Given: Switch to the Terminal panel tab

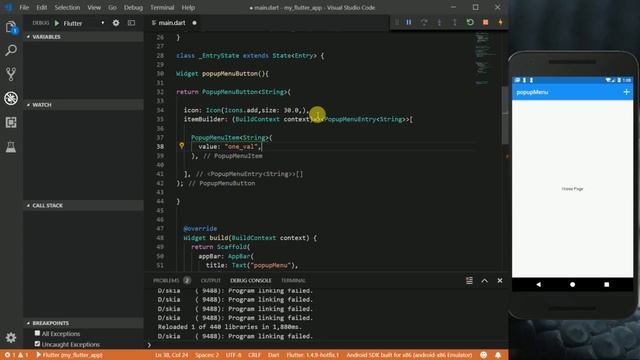Looking at the screenshot, I should [293, 280].
